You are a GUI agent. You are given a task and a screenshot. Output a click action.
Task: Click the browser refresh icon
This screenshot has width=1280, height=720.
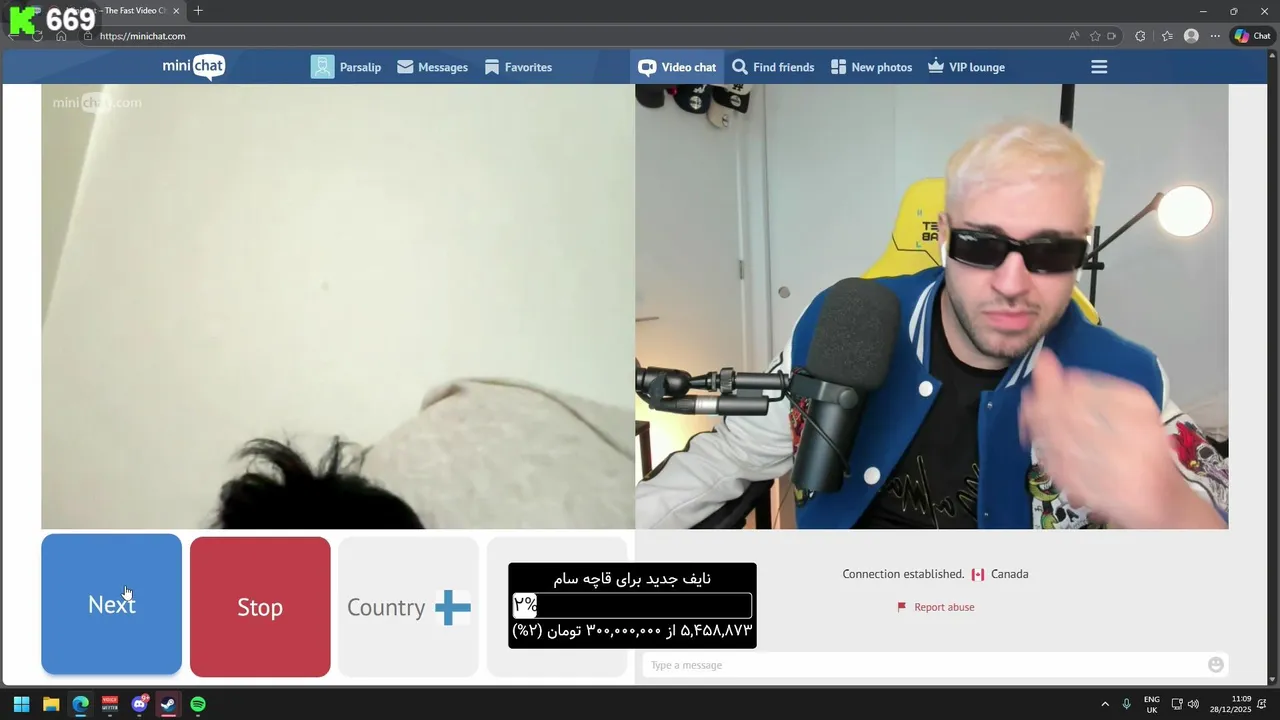click(x=37, y=36)
